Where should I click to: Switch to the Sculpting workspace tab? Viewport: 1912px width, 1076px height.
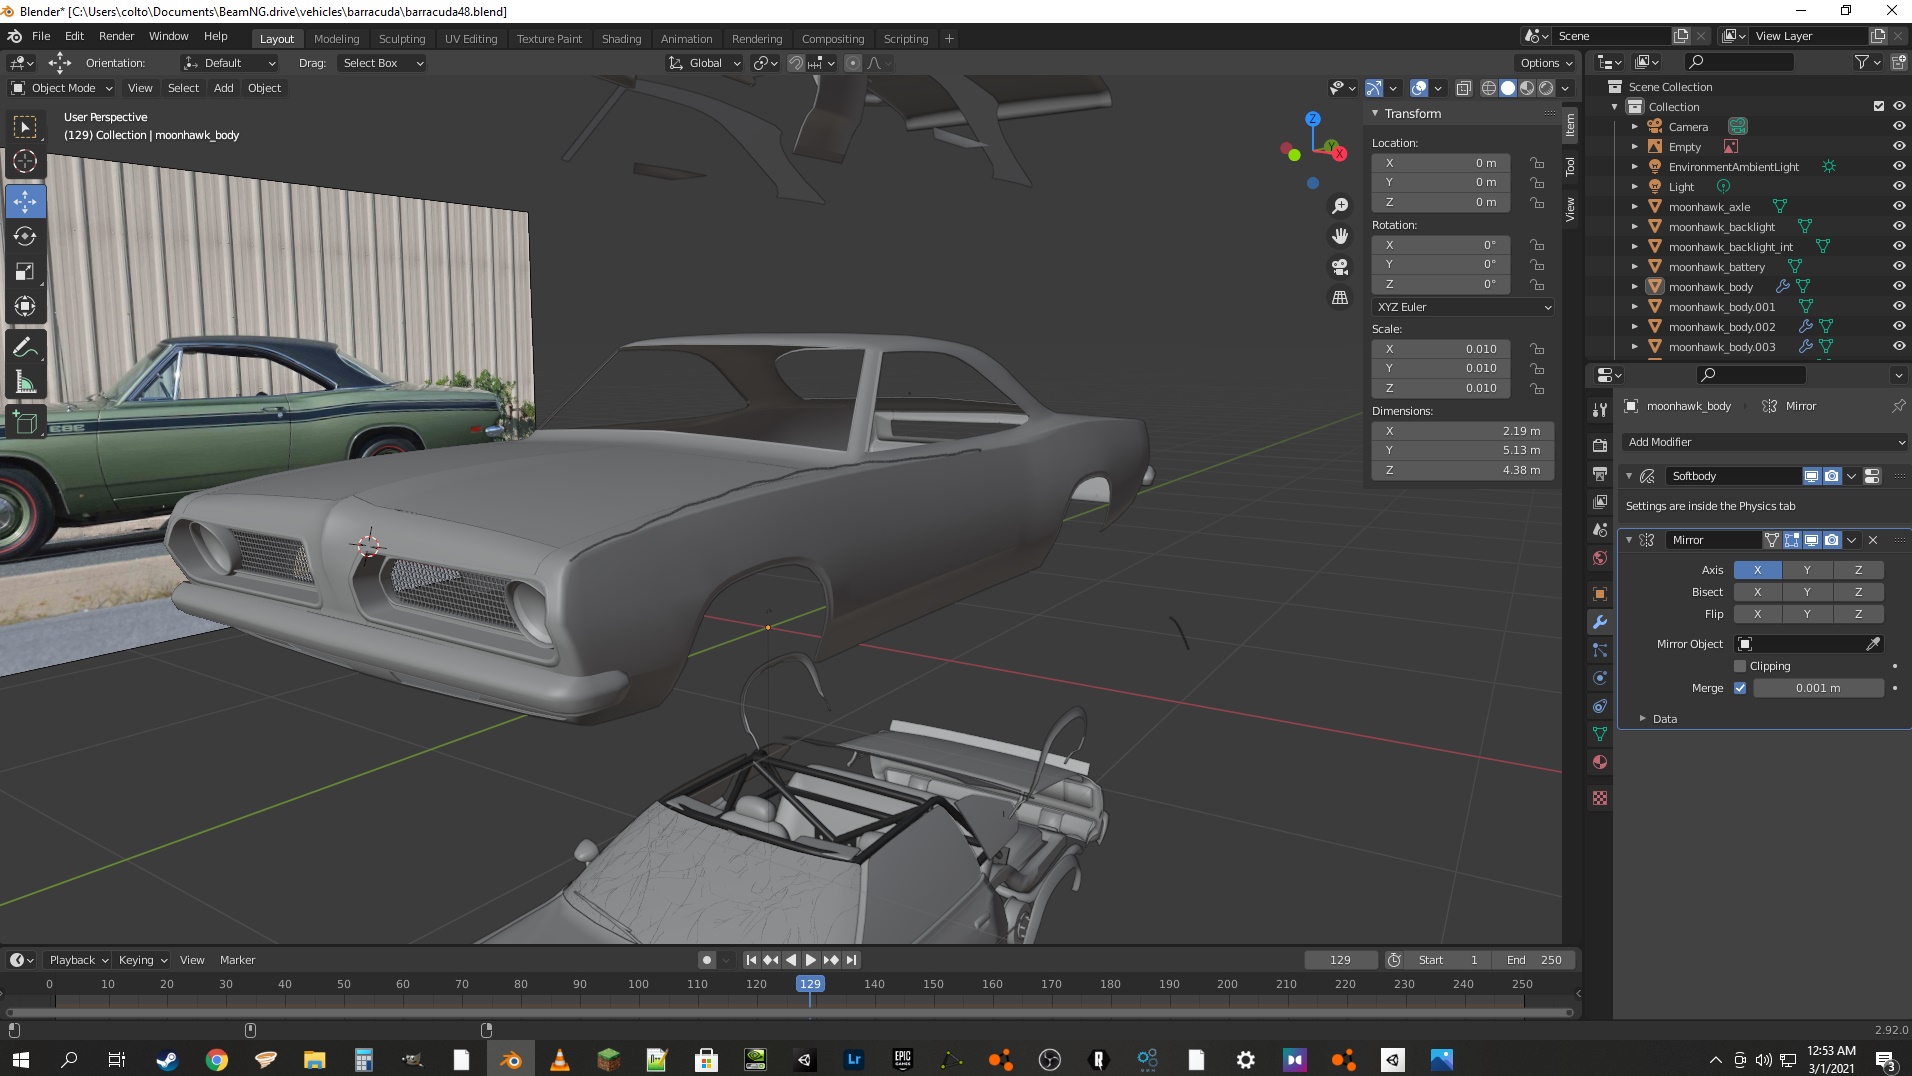[401, 39]
